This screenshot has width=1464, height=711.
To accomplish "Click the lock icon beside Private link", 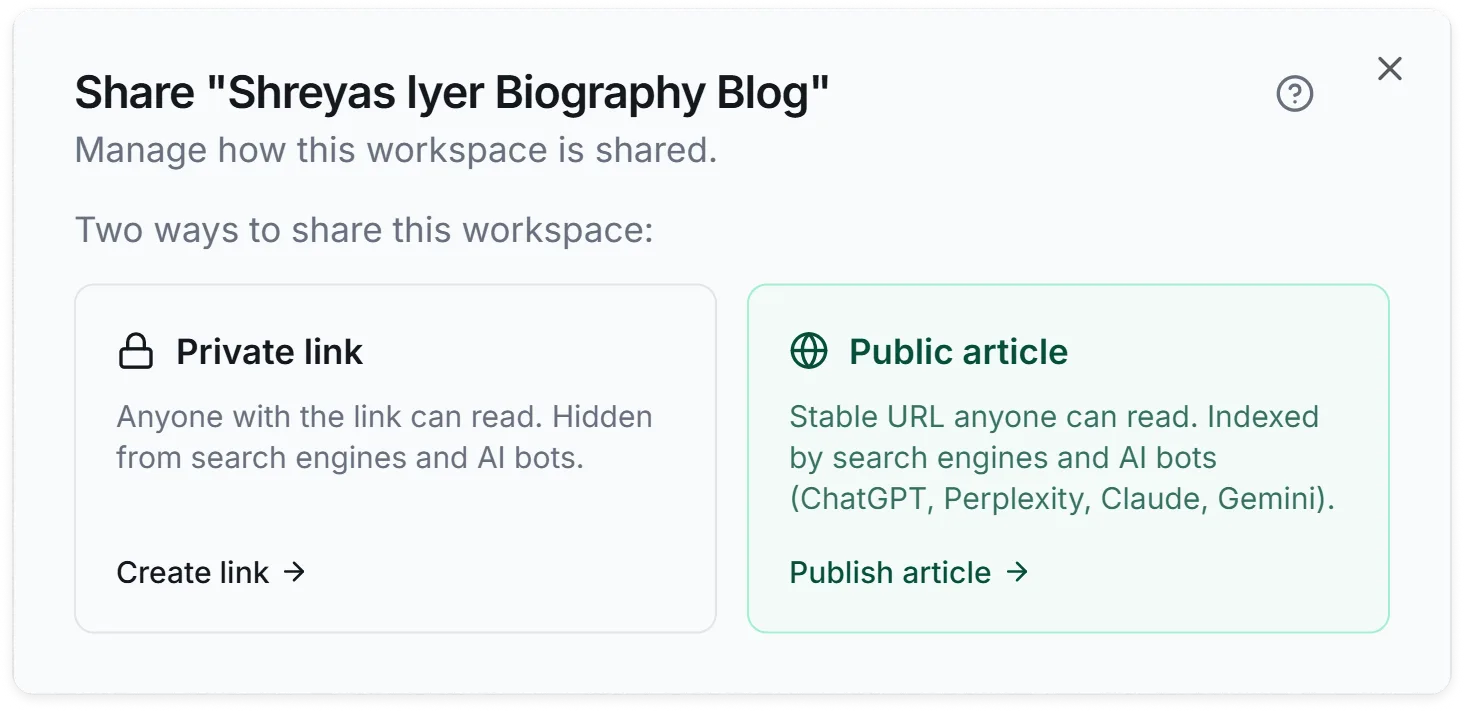I will pos(136,352).
